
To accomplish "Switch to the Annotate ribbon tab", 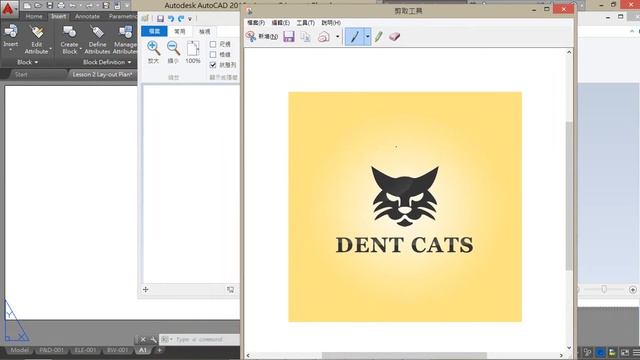I will coord(87,16).
